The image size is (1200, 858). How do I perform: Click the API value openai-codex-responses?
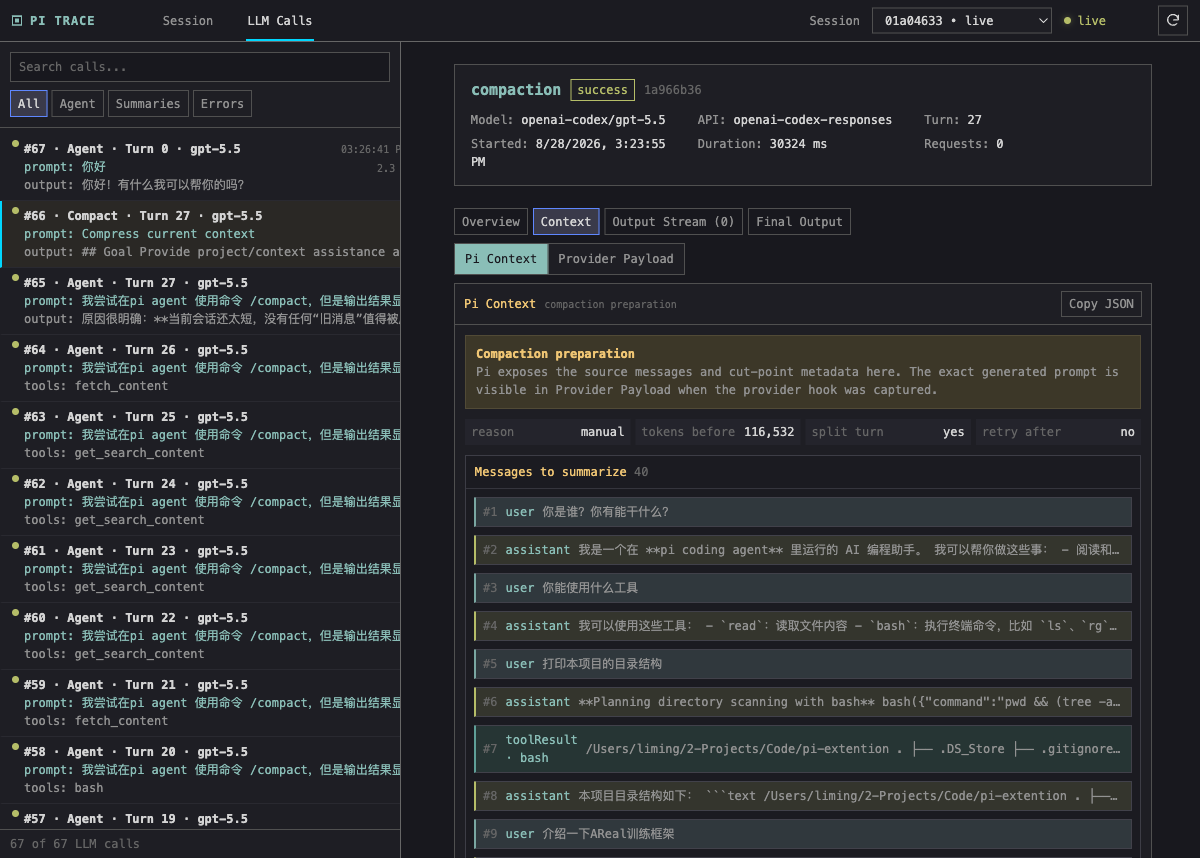[812, 120]
